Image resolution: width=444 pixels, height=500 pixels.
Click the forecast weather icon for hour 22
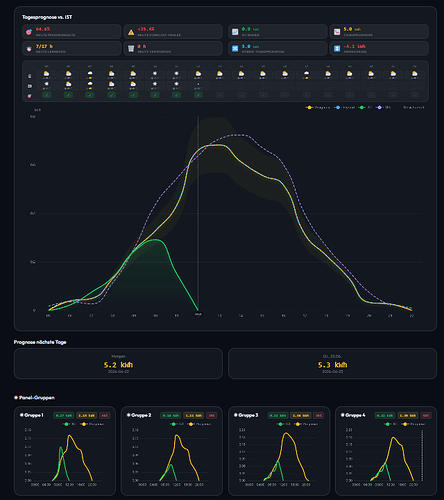click(414, 74)
